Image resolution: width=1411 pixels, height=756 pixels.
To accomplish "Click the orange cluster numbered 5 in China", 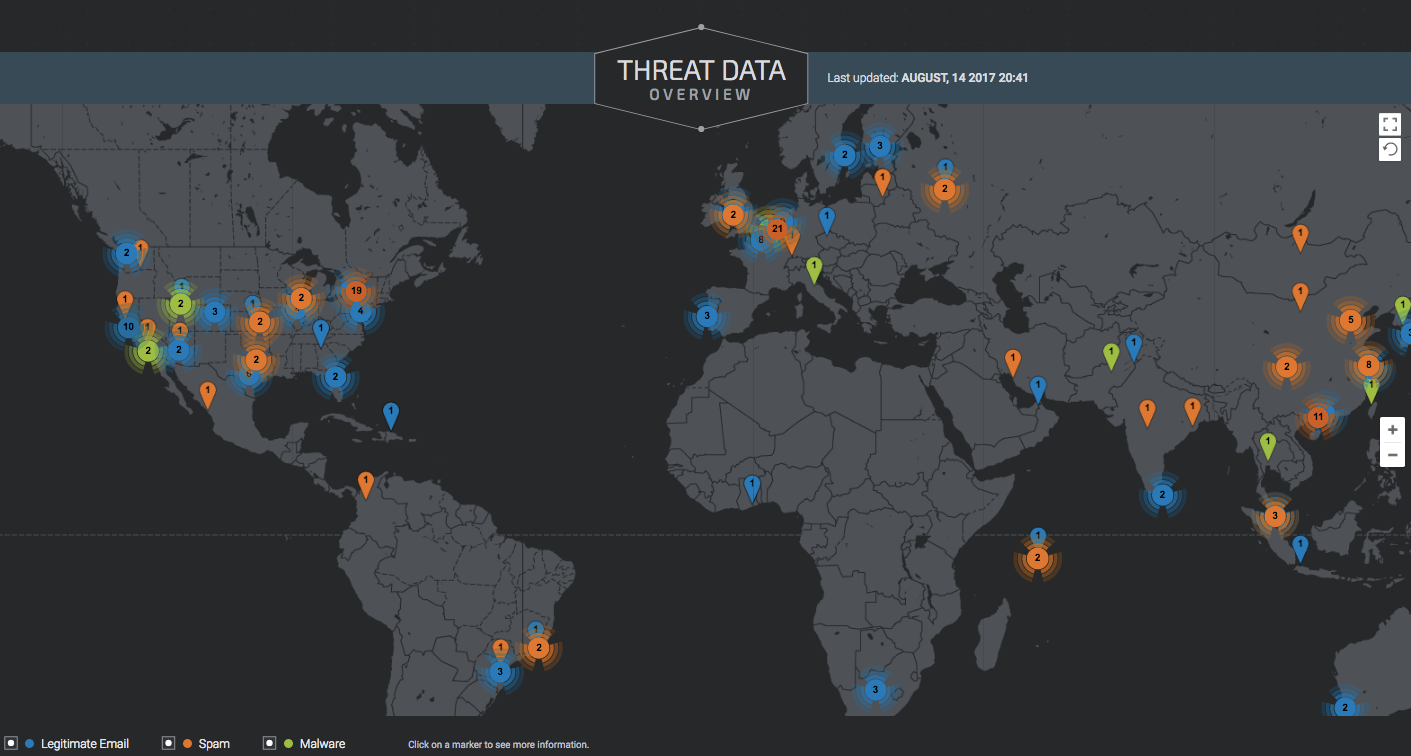I will coord(1350,321).
